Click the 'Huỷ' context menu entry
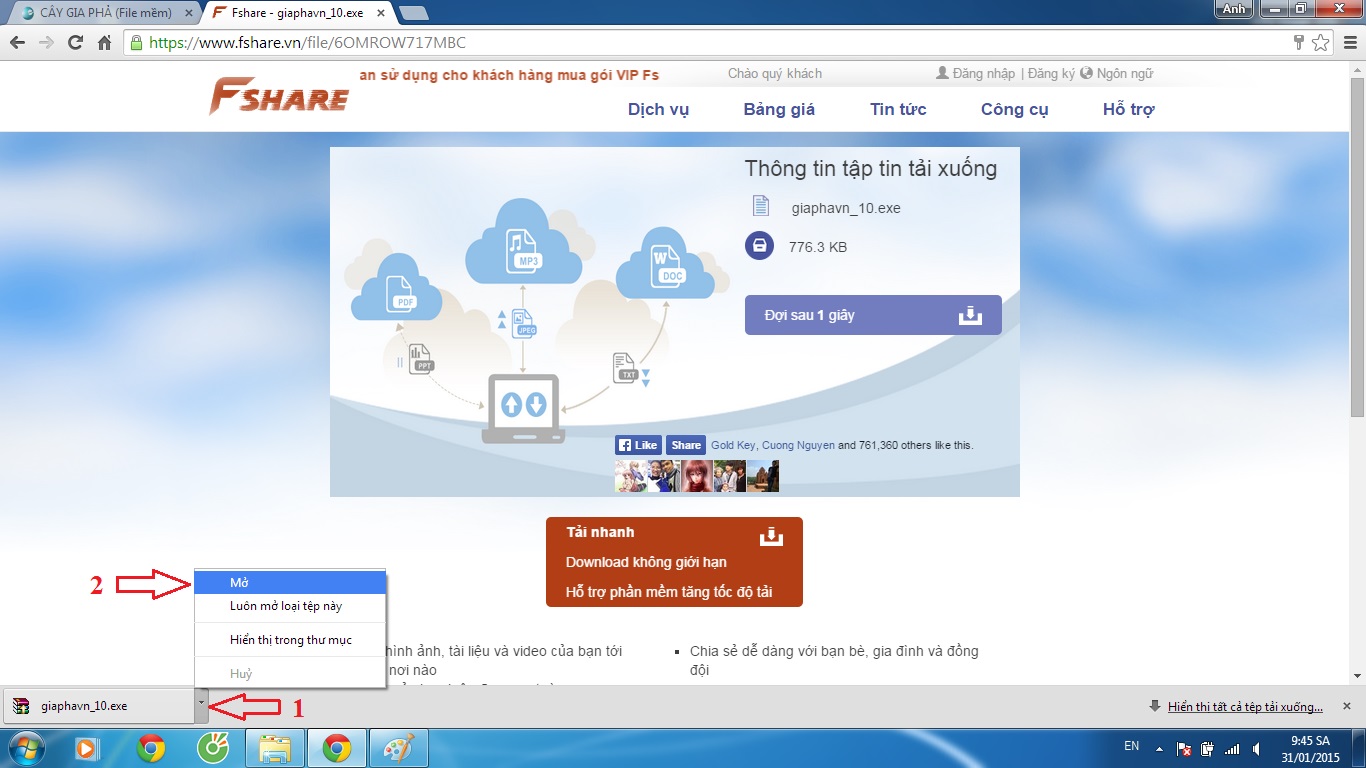1366x768 pixels. 290,674
